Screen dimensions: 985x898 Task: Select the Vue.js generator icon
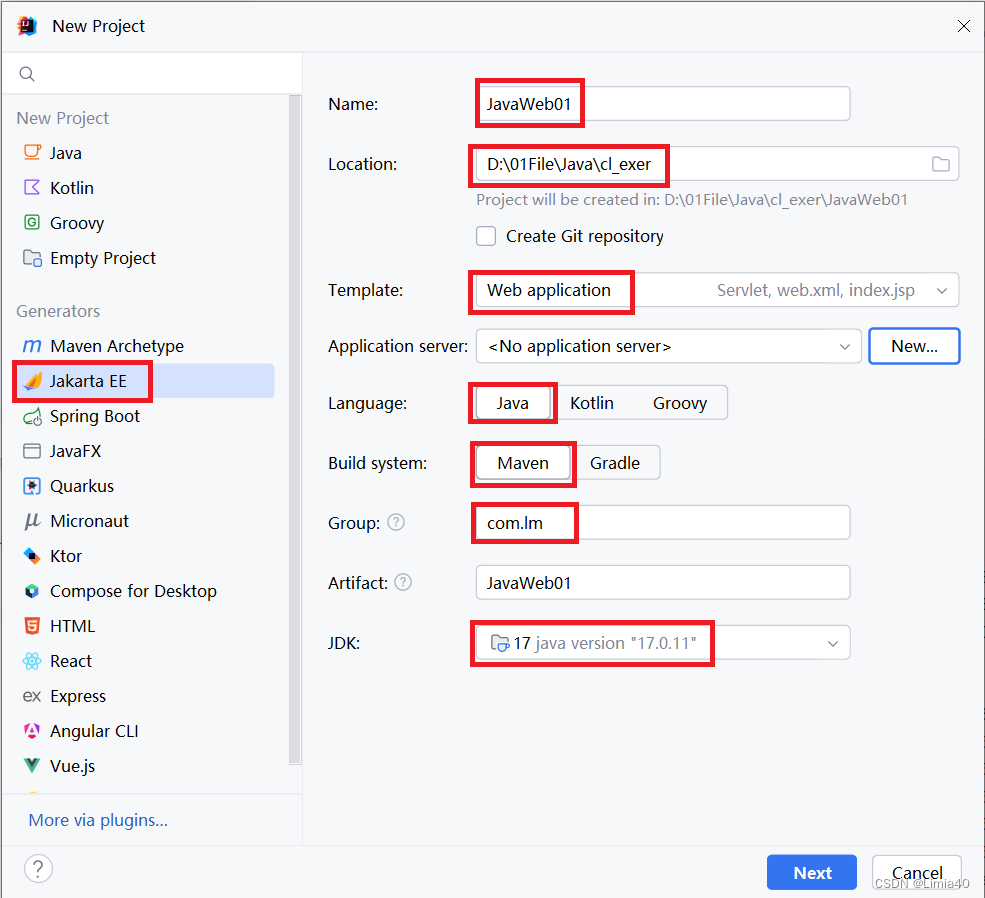coord(32,766)
